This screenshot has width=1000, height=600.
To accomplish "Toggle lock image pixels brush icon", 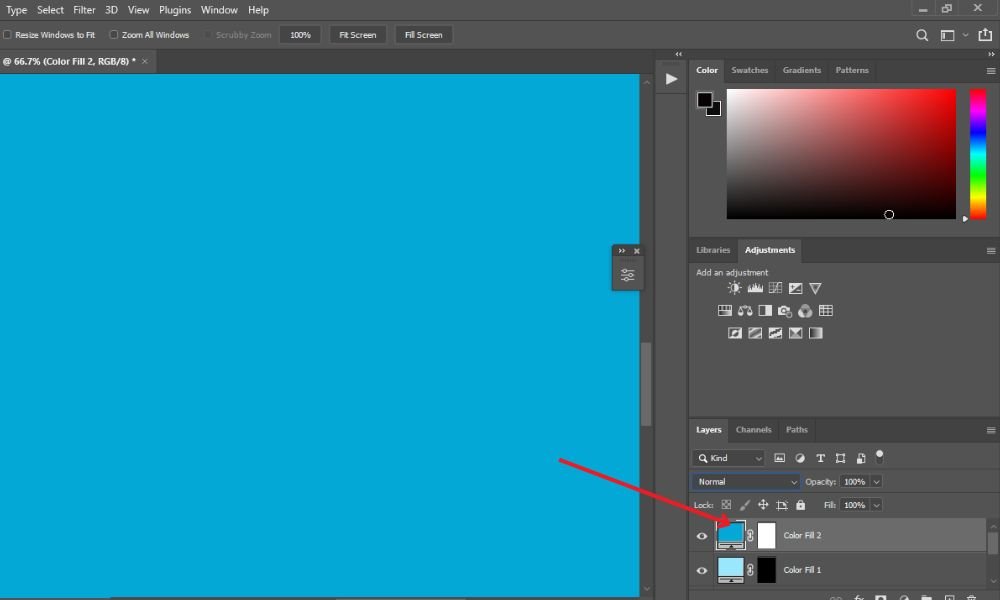I will [744, 505].
